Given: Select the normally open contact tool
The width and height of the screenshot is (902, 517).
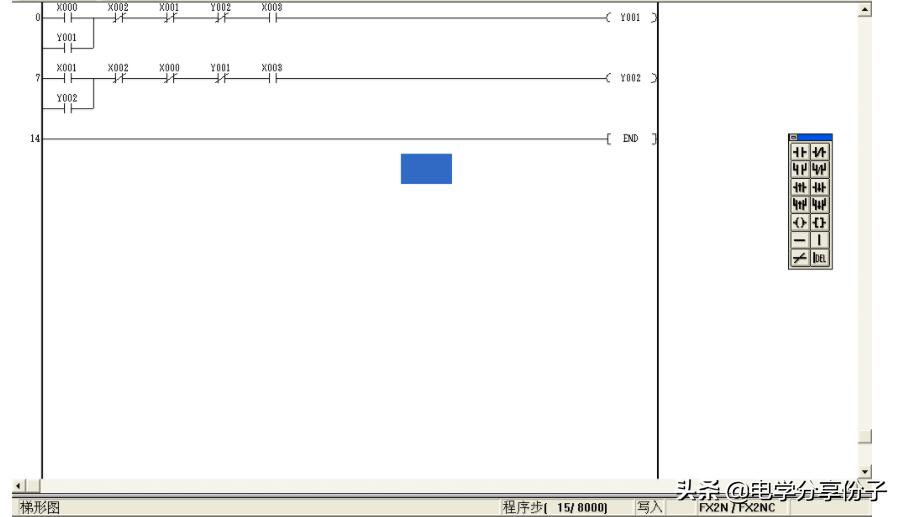Looking at the screenshot, I should 800,152.
